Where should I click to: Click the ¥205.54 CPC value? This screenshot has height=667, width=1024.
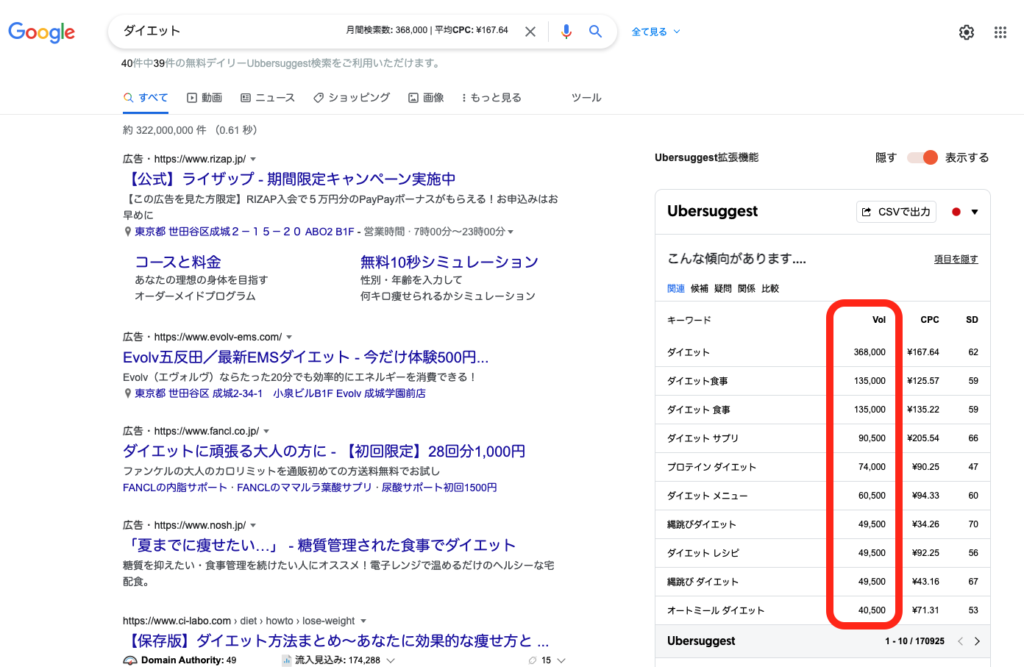tap(923, 438)
